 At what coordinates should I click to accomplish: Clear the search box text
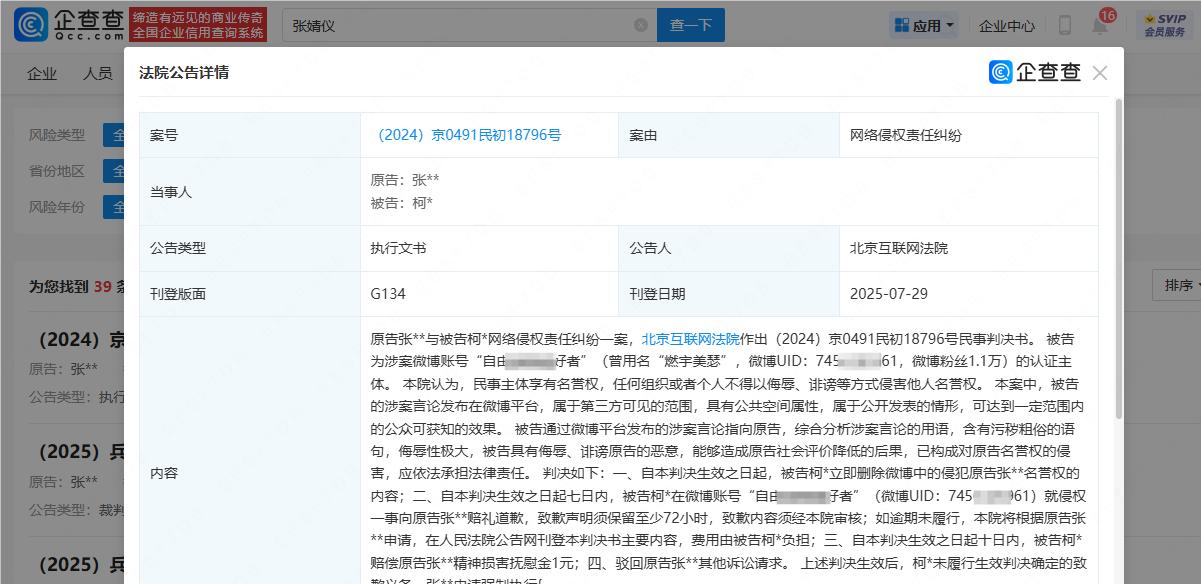pyautogui.click(x=640, y=25)
